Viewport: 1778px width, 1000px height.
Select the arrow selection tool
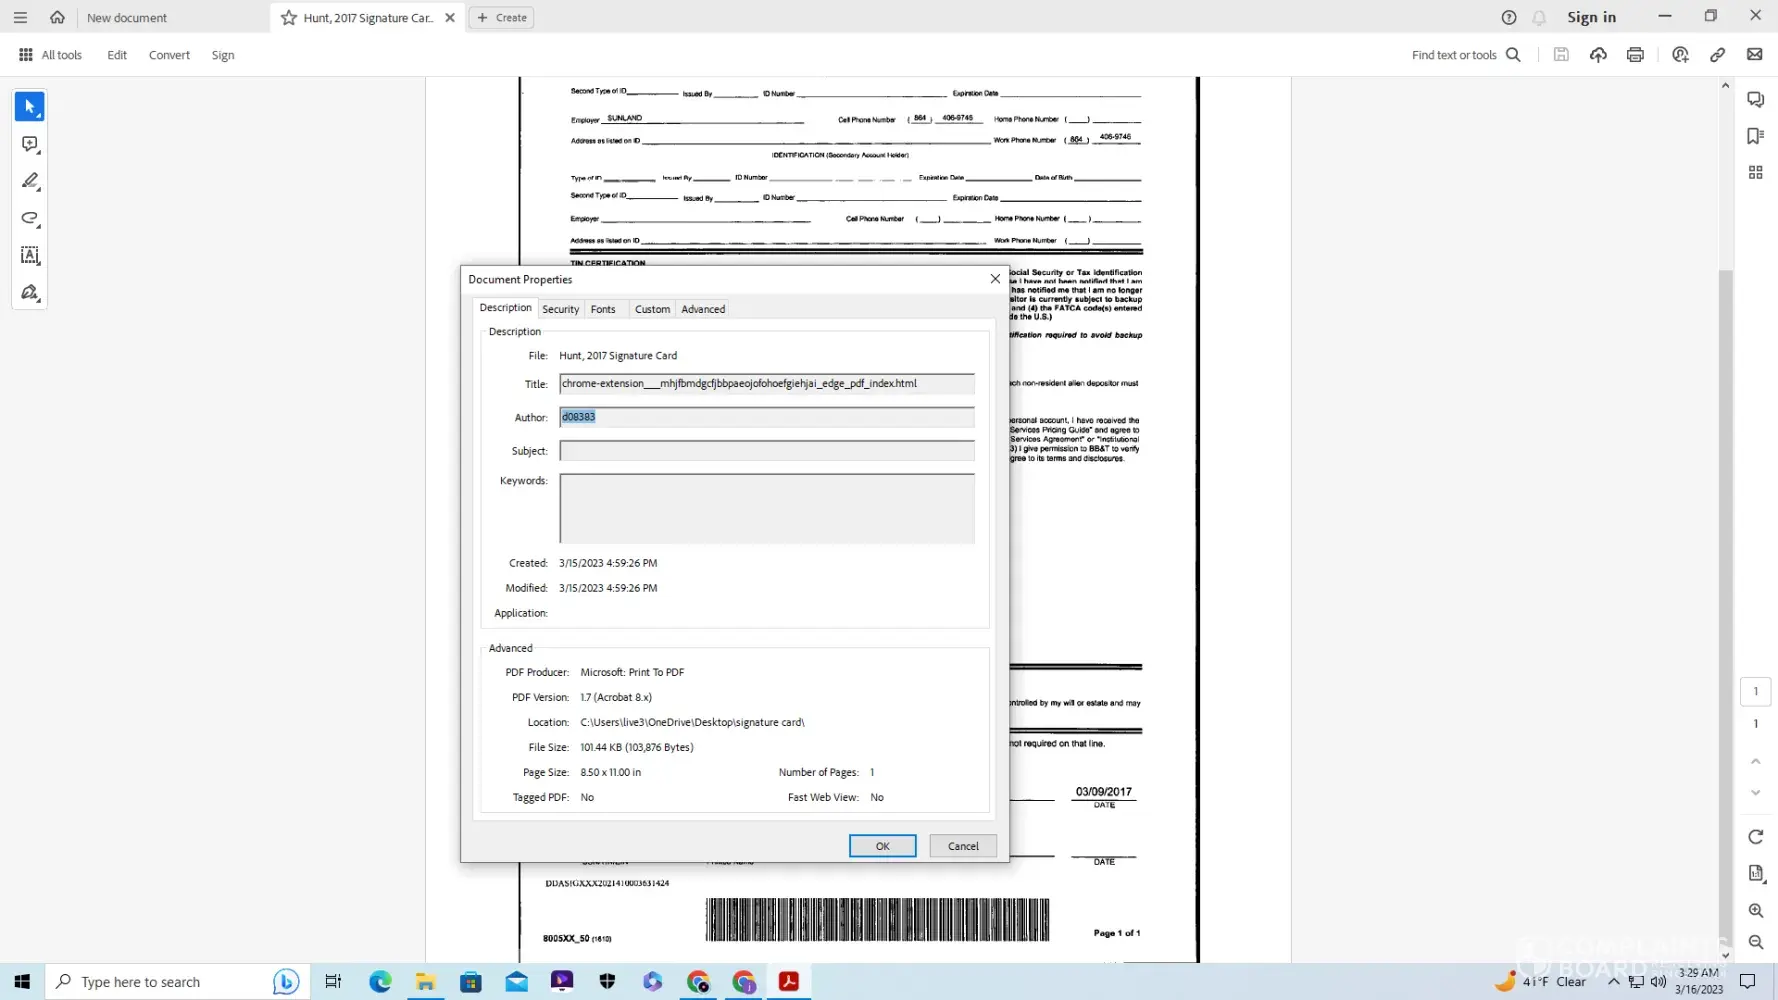tap(29, 106)
